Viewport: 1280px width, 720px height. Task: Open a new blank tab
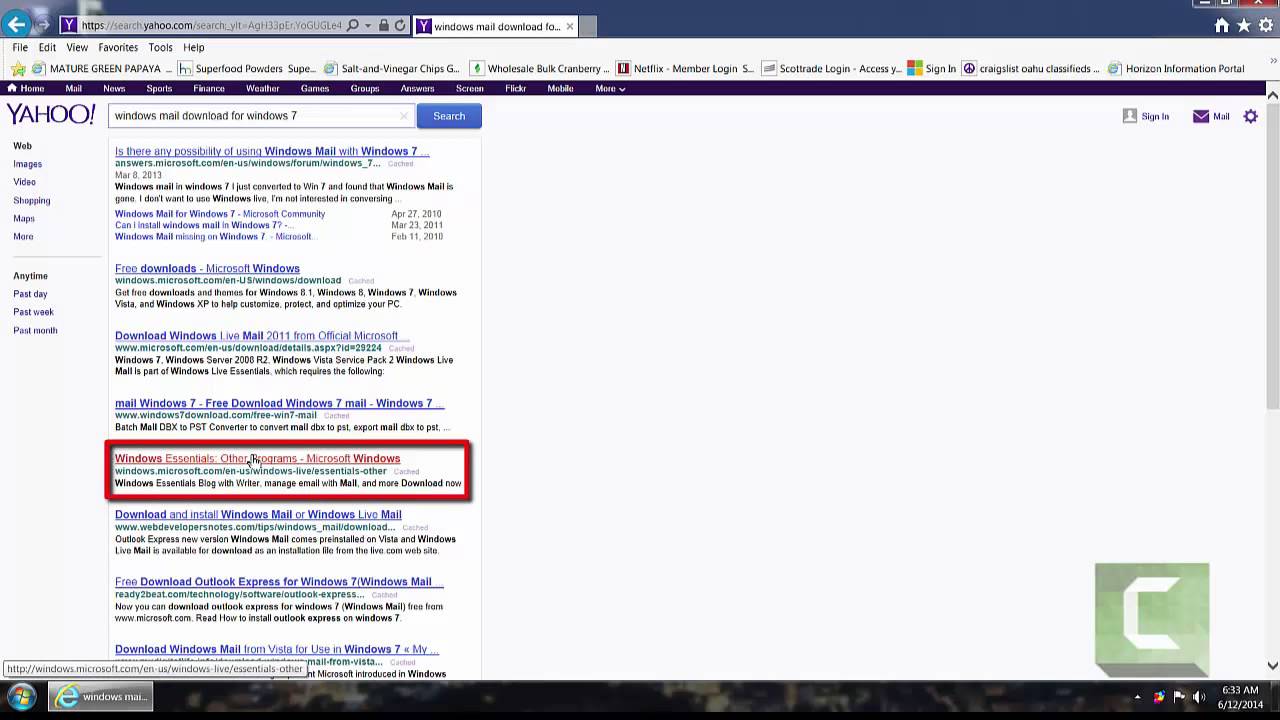(587, 25)
